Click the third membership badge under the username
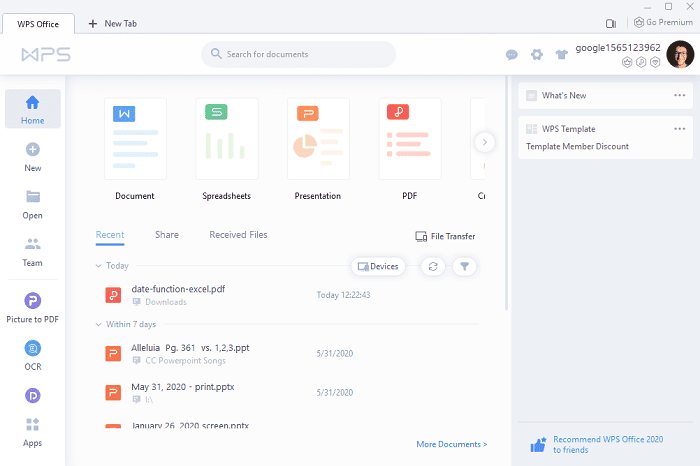This screenshot has width=700, height=466. click(655, 62)
